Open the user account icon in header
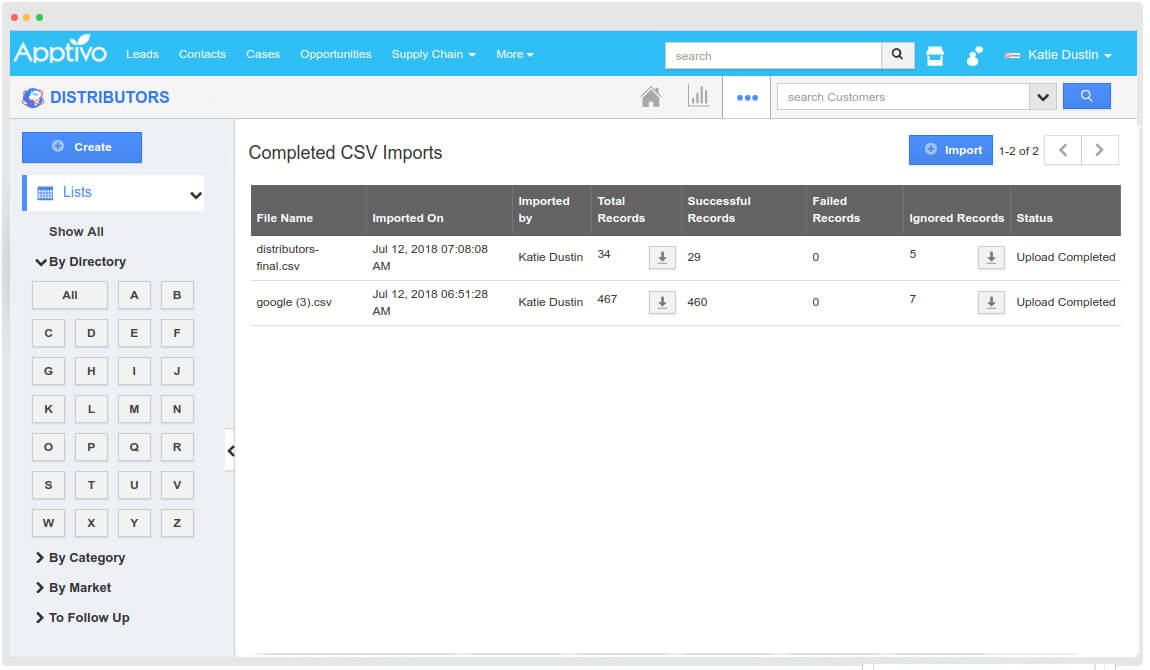 coord(974,56)
